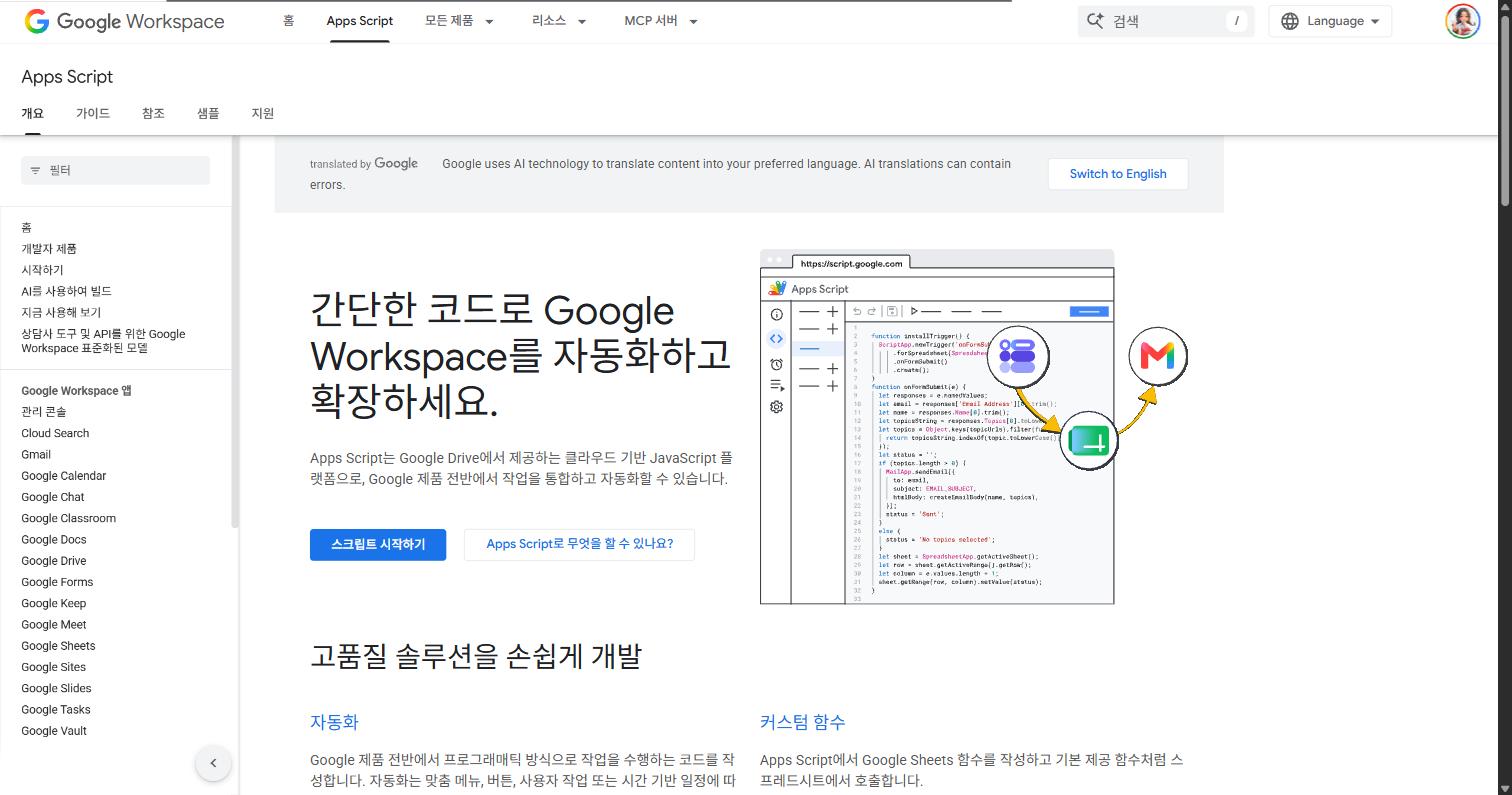
Task: Click the Google Workspace logo
Action: coord(124,21)
